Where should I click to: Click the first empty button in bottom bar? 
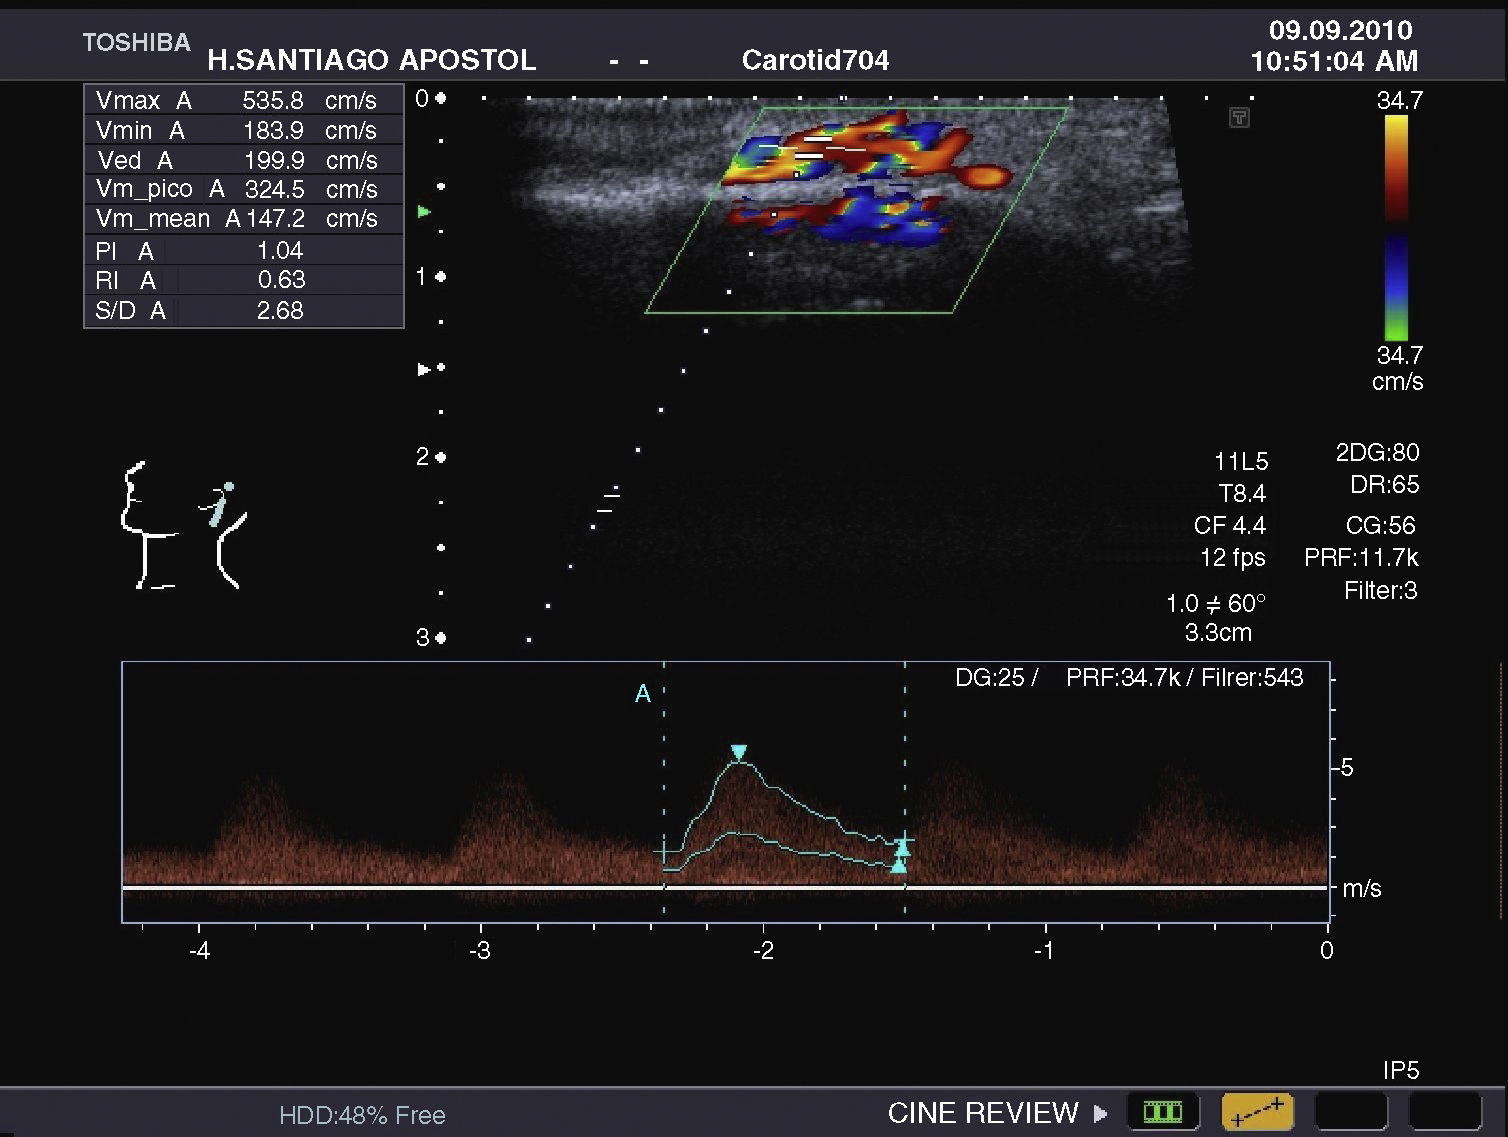click(x=1350, y=1112)
